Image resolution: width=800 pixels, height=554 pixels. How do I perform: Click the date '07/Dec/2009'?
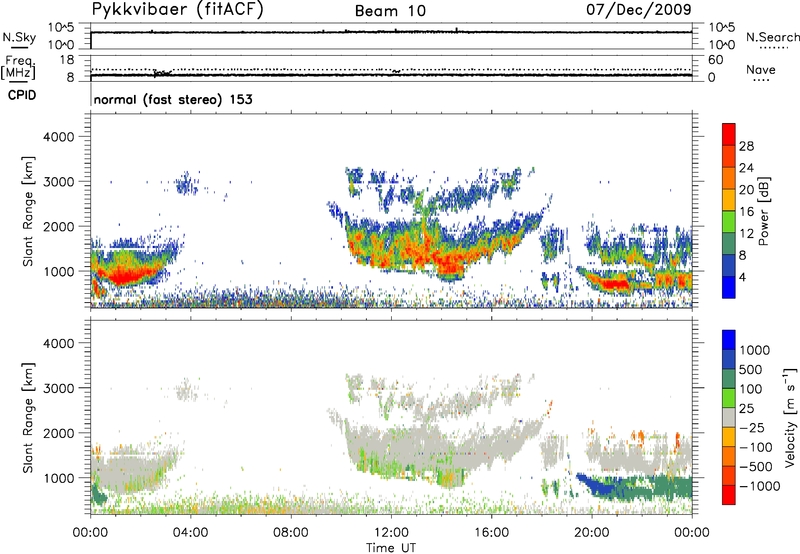click(x=639, y=9)
